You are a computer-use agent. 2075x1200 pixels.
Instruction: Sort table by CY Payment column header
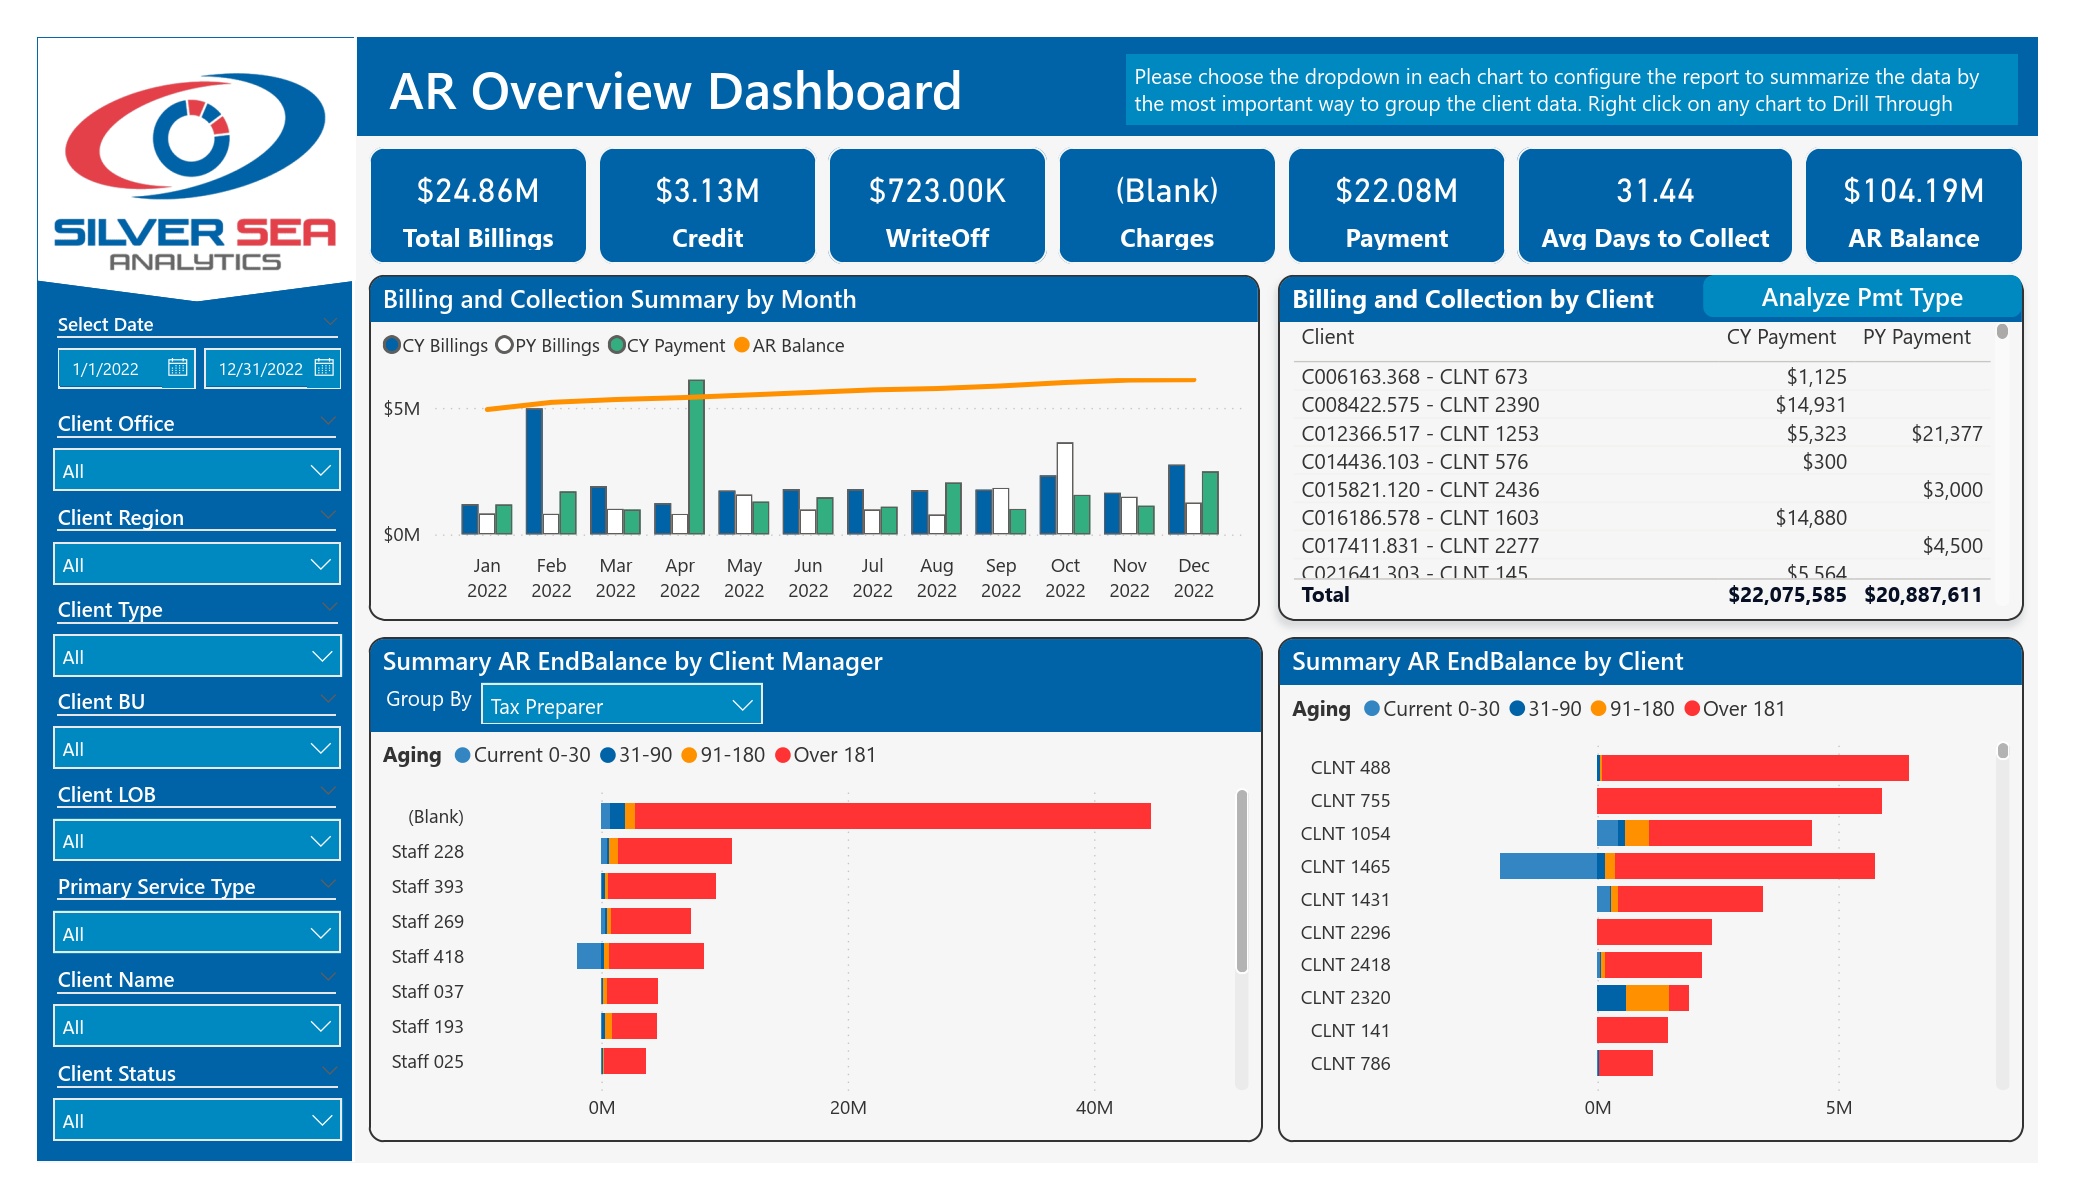click(x=1780, y=337)
